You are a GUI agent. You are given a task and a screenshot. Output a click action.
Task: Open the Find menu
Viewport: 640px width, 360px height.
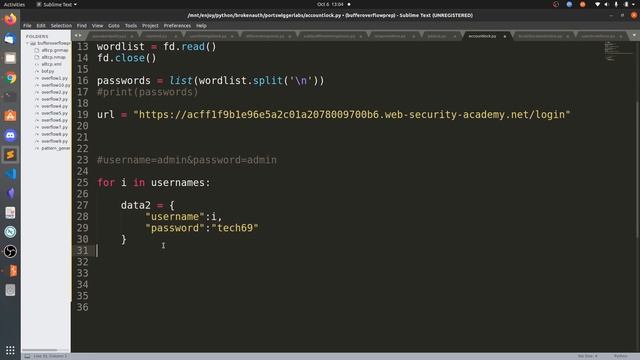pos(82,25)
